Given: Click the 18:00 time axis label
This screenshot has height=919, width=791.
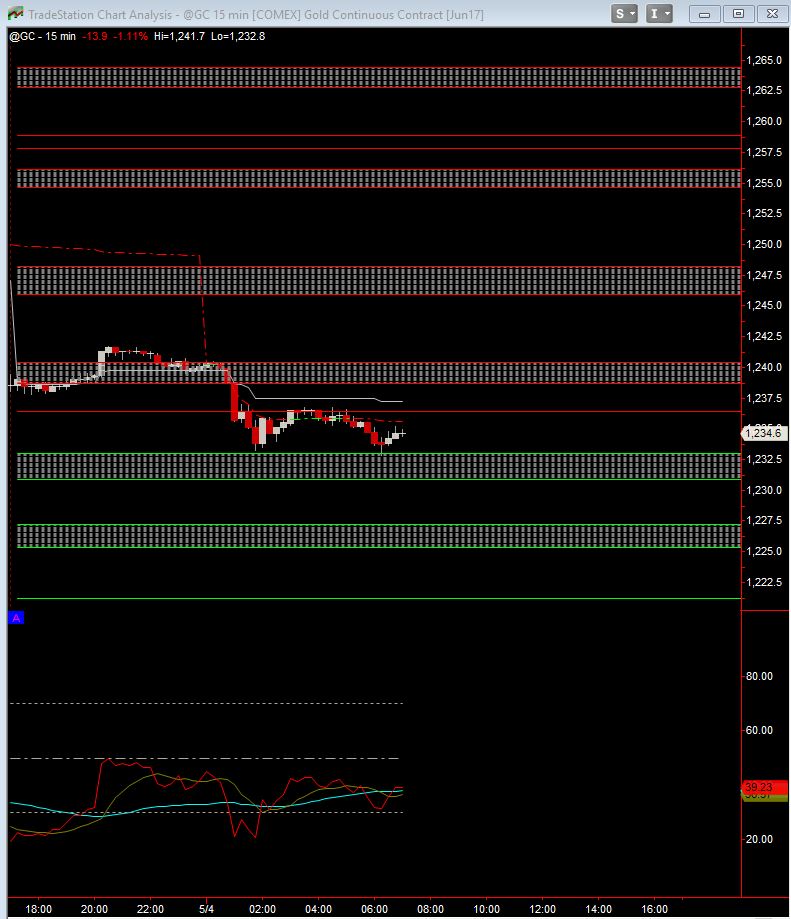Looking at the screenshot, I should [39, 909].
